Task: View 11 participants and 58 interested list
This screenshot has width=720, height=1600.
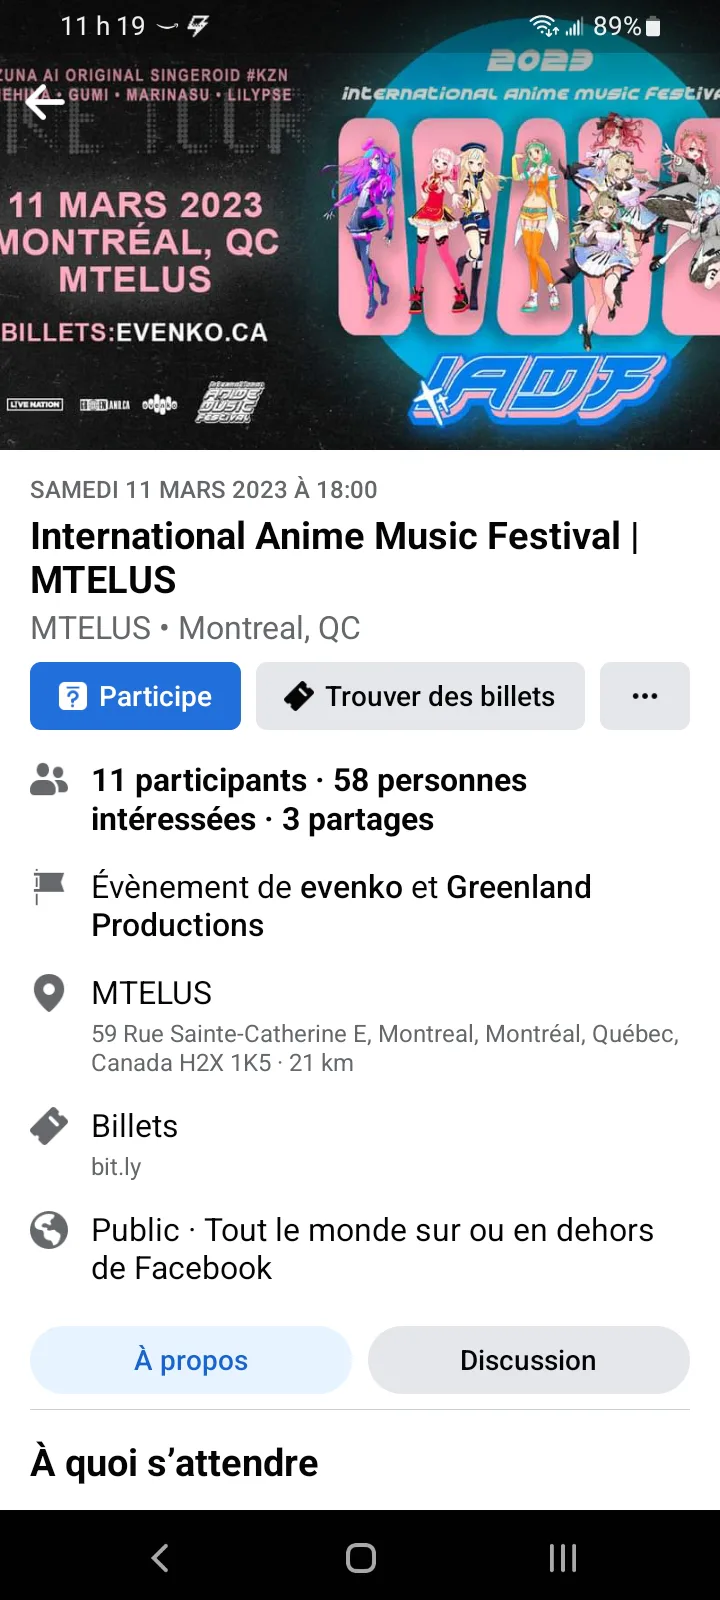Action: tap(309, 799)
